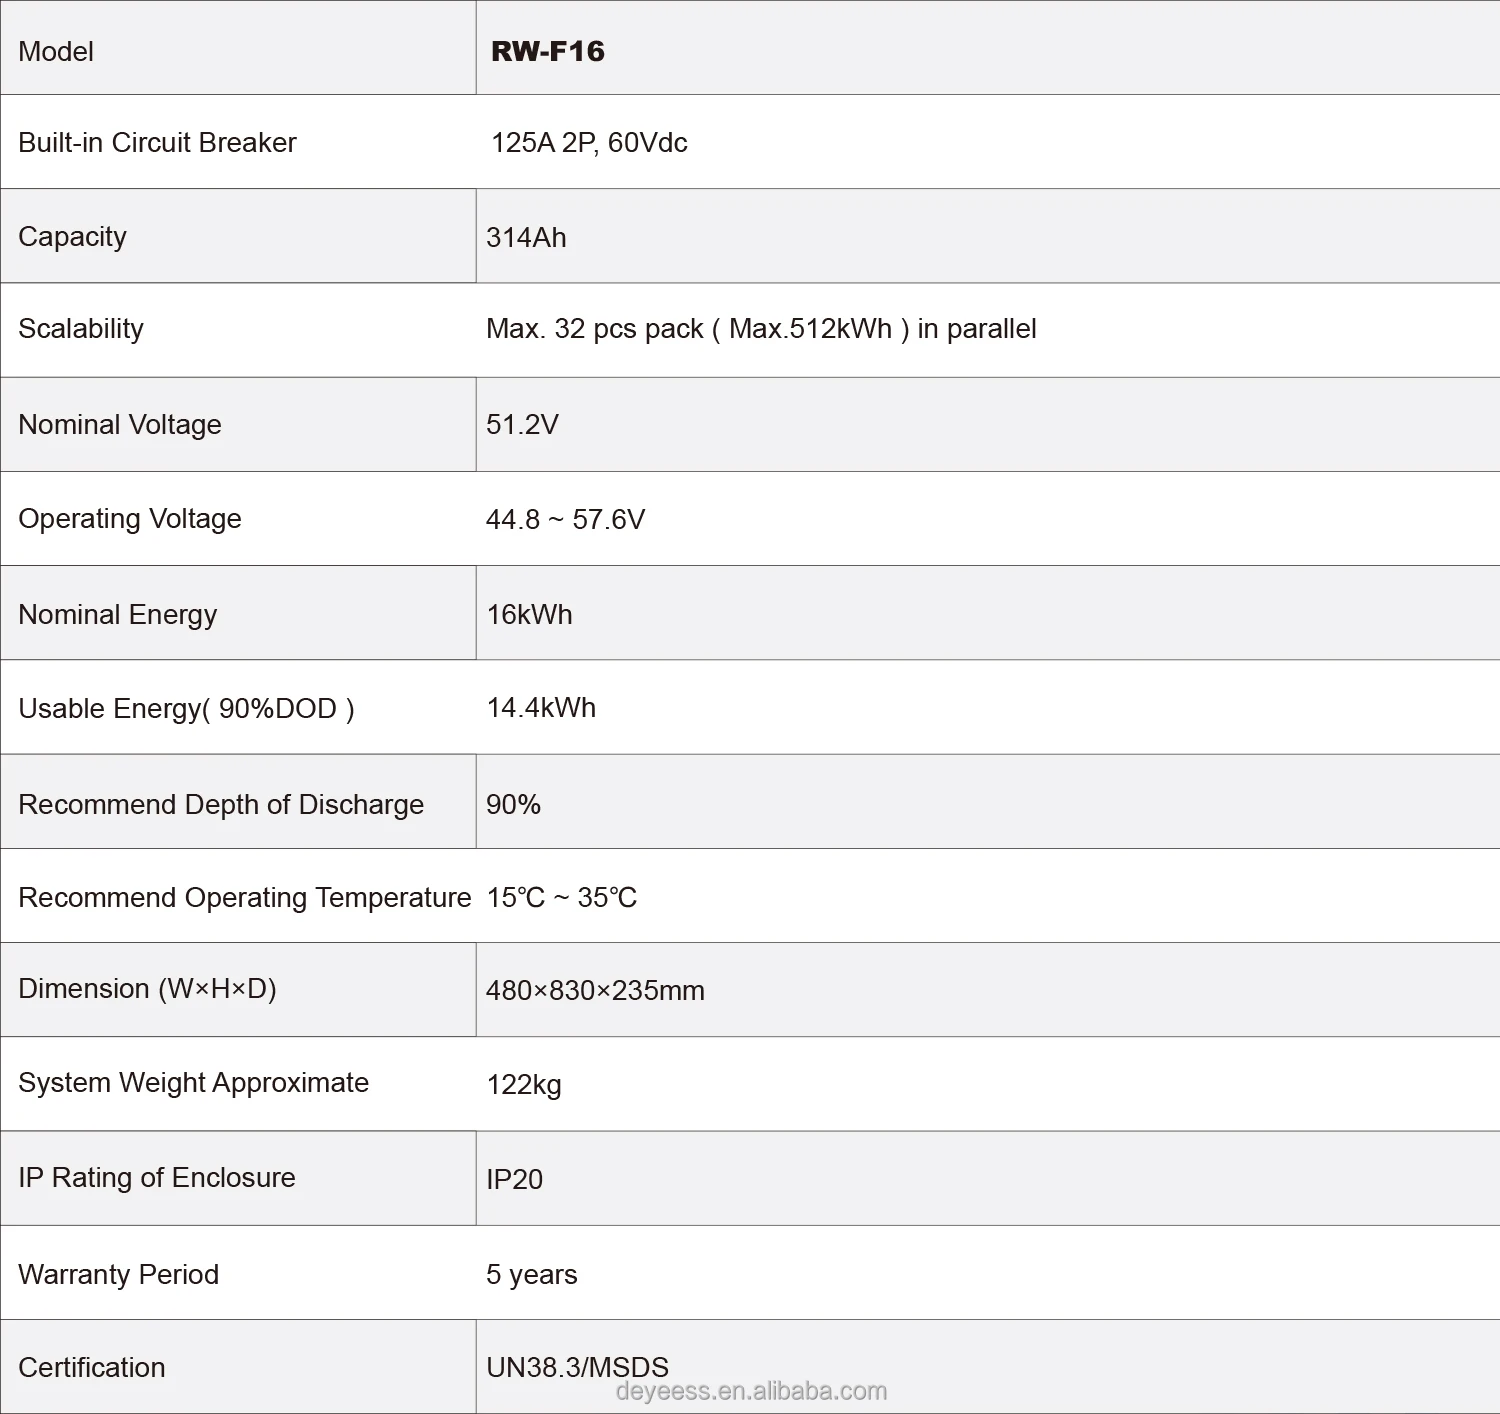Select the Scalability row label
Viewport: 1500px width, 1414px height.
click(81, 329)
